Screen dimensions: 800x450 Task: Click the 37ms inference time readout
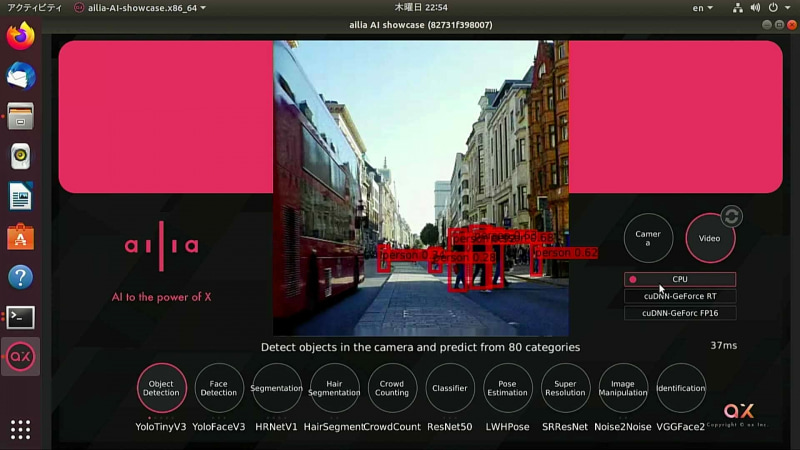pos(723,345)
